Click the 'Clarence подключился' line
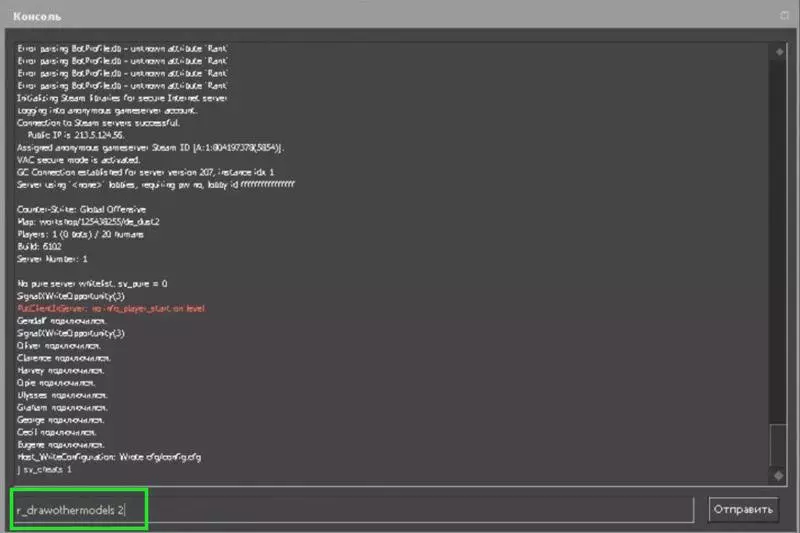Screen dimensions: 800x533 pos(64,358)
